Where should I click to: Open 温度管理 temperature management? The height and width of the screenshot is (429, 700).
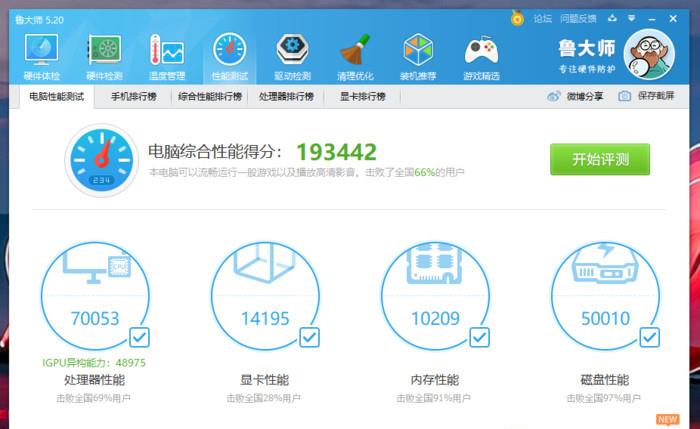pos(167,53)
